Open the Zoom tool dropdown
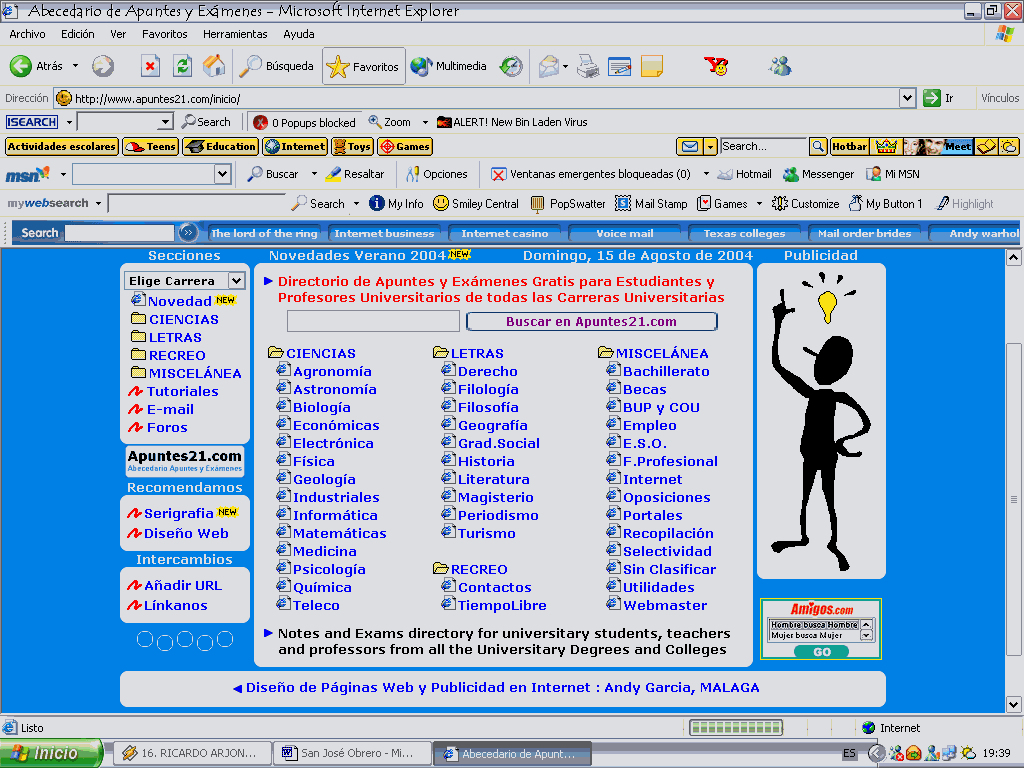 [425, 122]
